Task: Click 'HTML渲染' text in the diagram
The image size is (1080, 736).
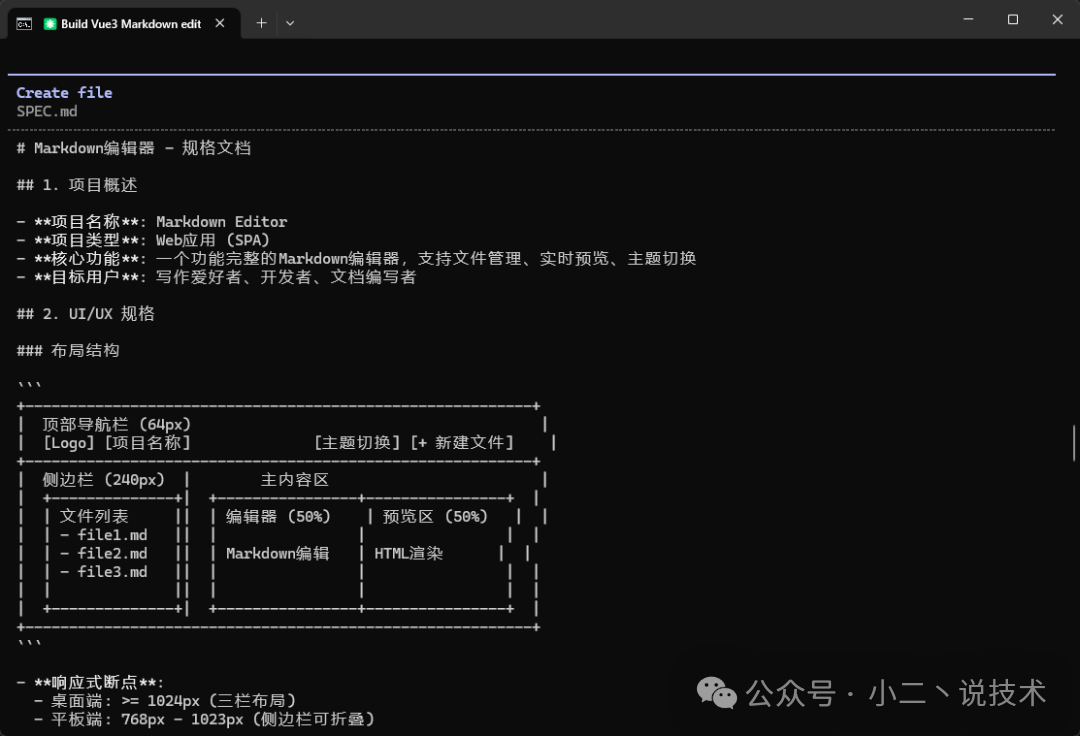Action: pyautogui.click(x=408, y=554)
